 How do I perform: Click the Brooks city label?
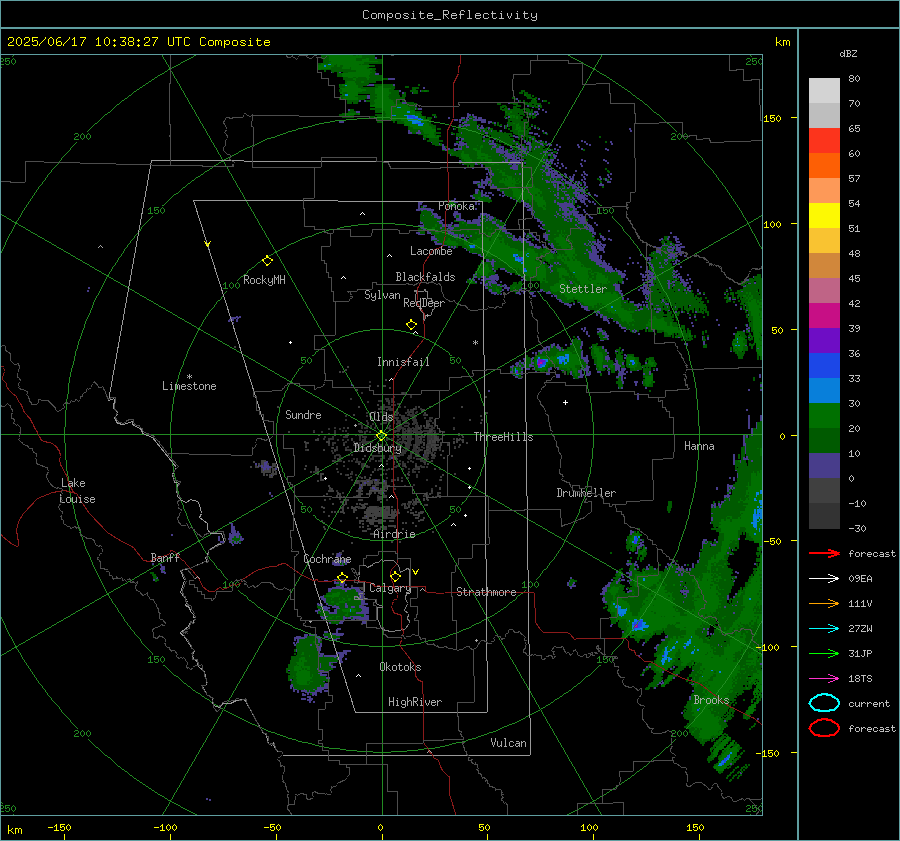711,700
